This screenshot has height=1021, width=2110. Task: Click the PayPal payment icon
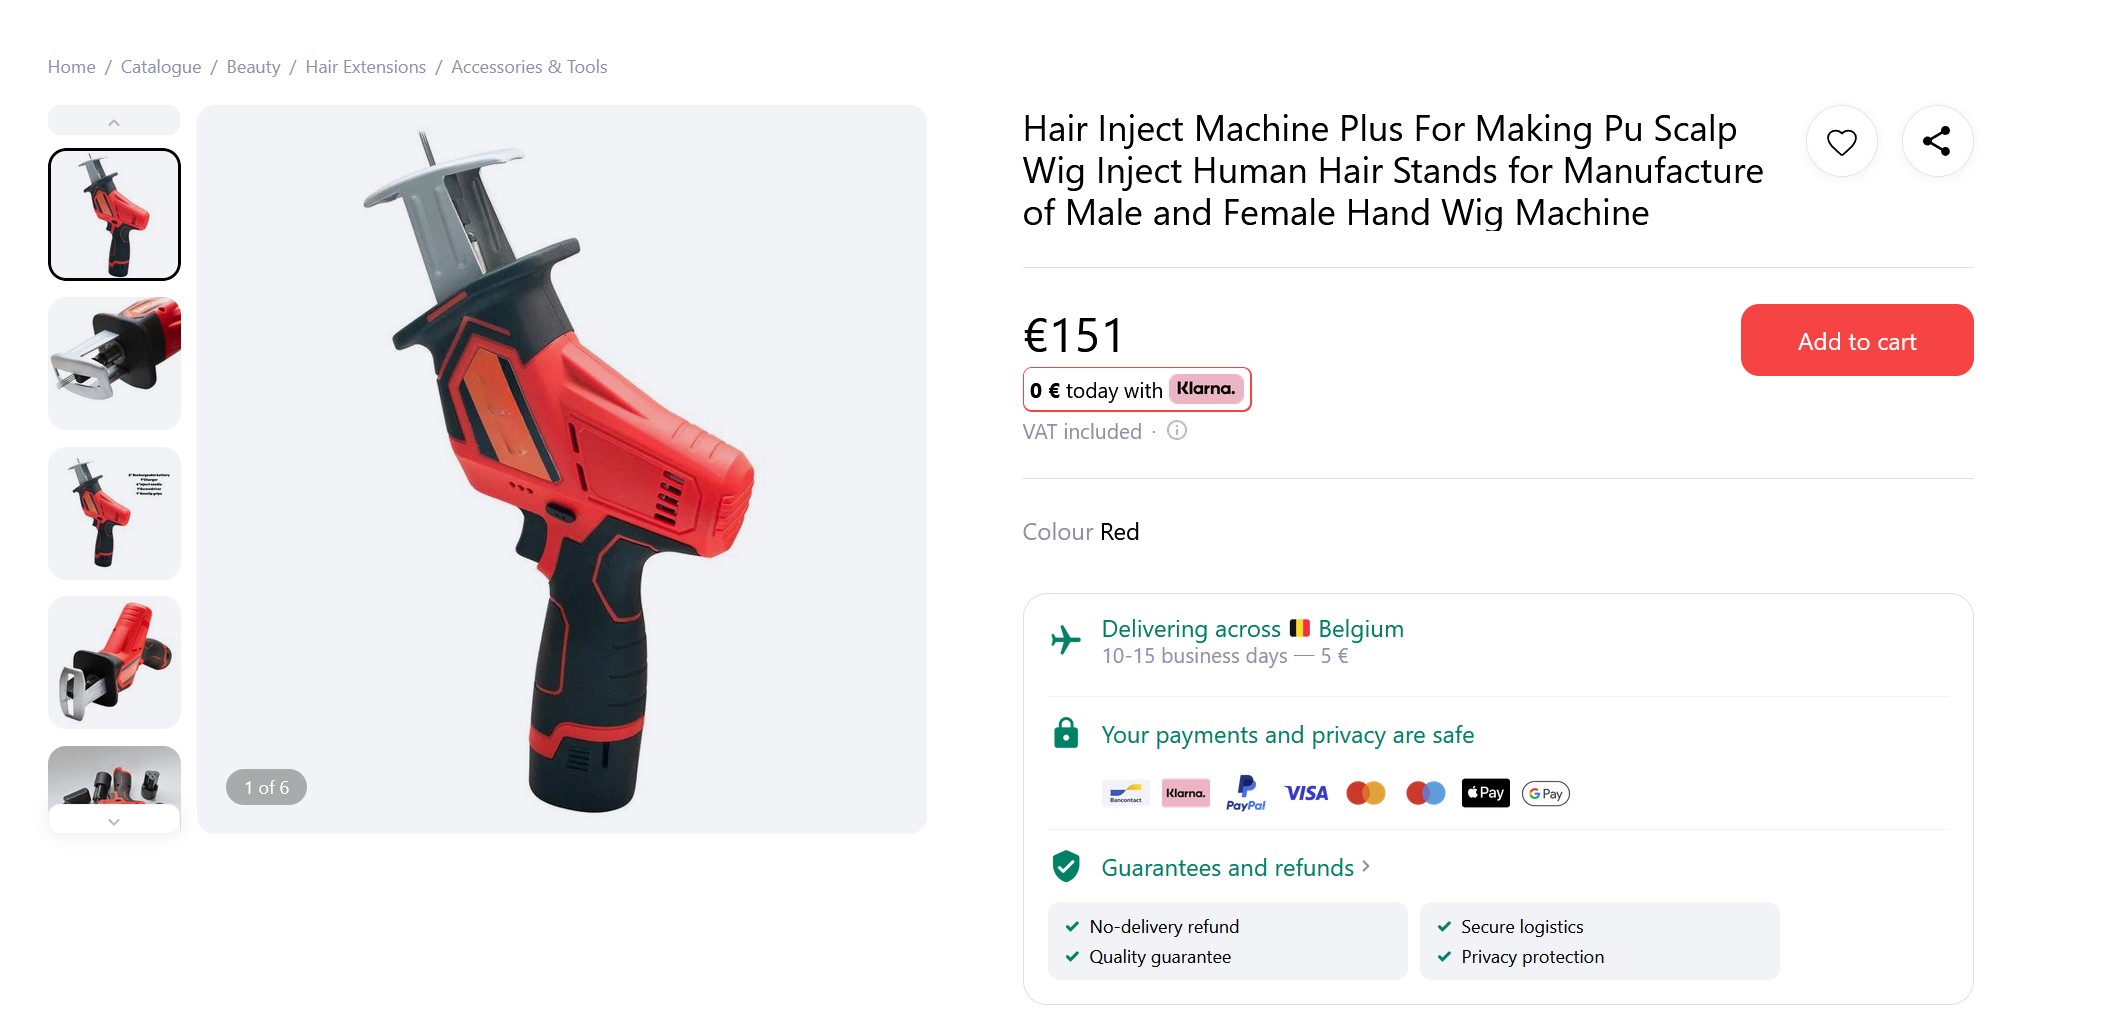[x=1245, y=793]
